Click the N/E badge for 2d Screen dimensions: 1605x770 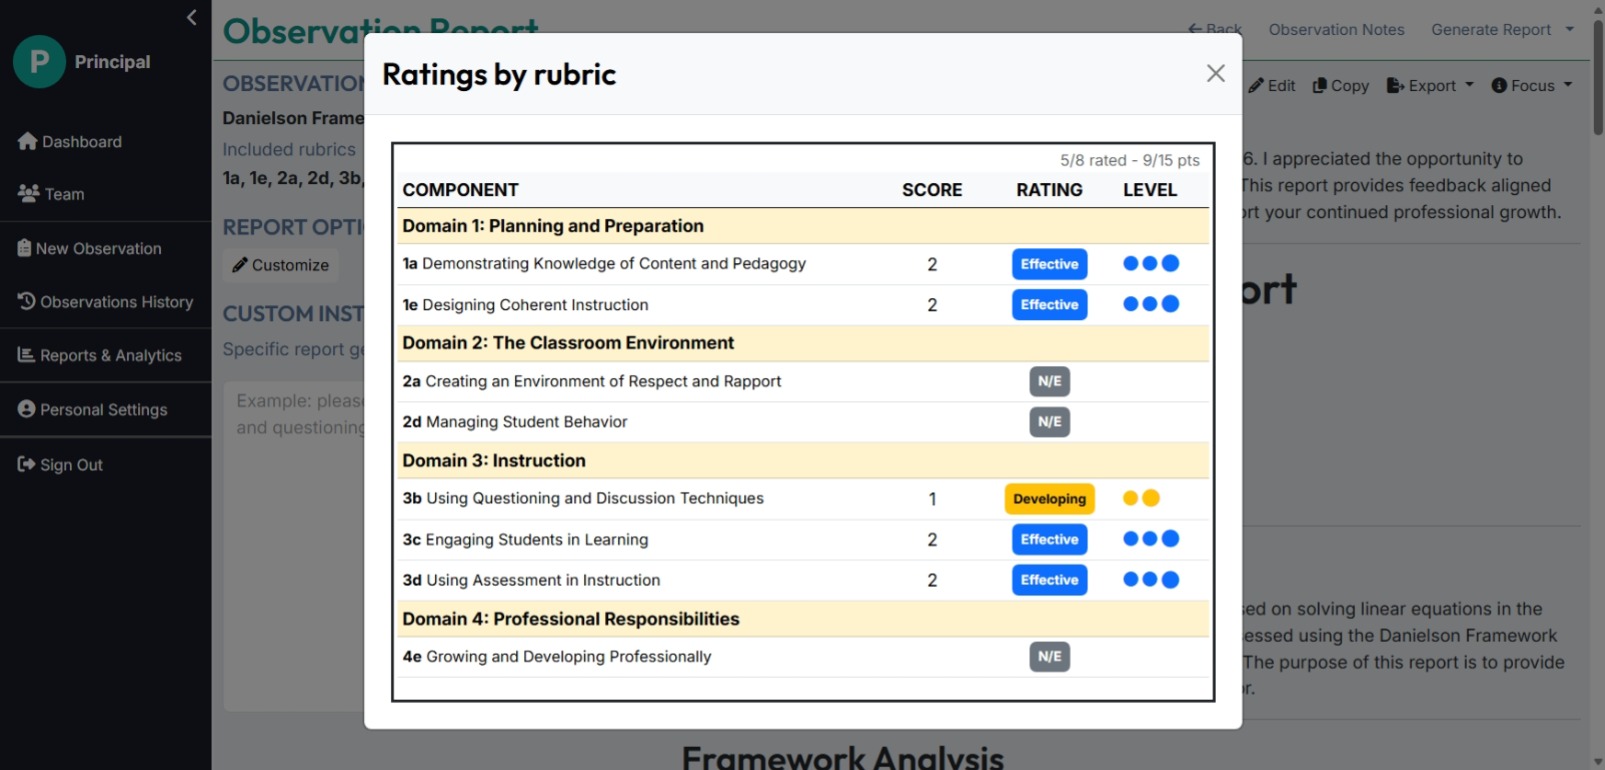pos(1049,422)
